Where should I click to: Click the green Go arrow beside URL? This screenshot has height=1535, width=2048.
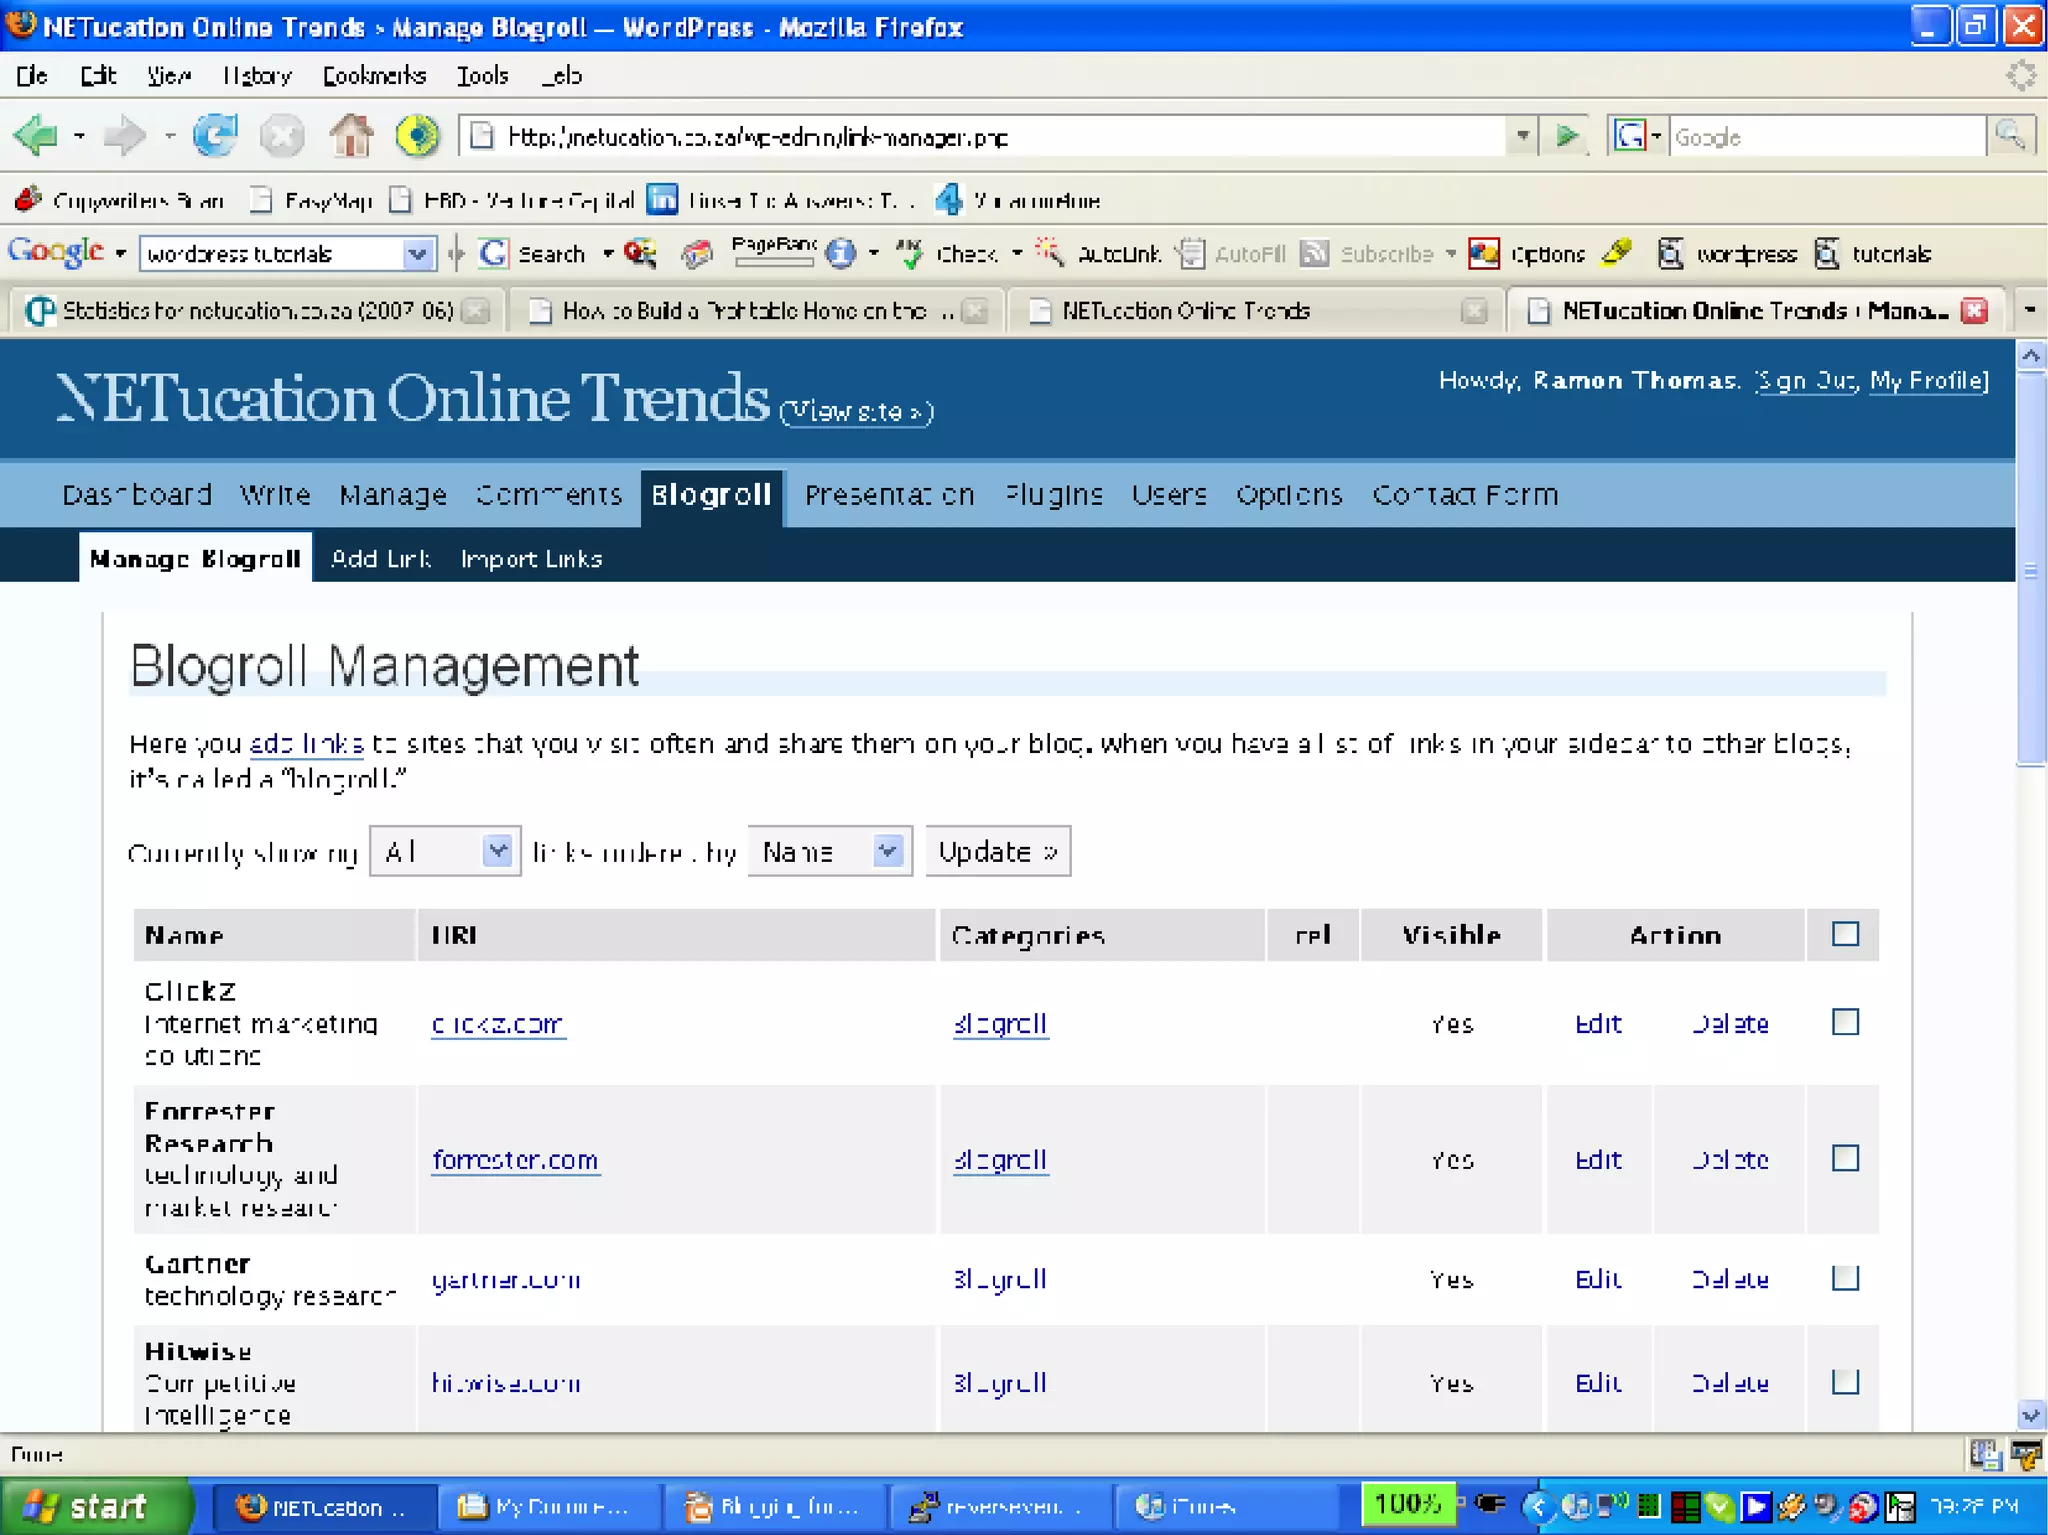pyautogui.click(x=1567, y=136)
